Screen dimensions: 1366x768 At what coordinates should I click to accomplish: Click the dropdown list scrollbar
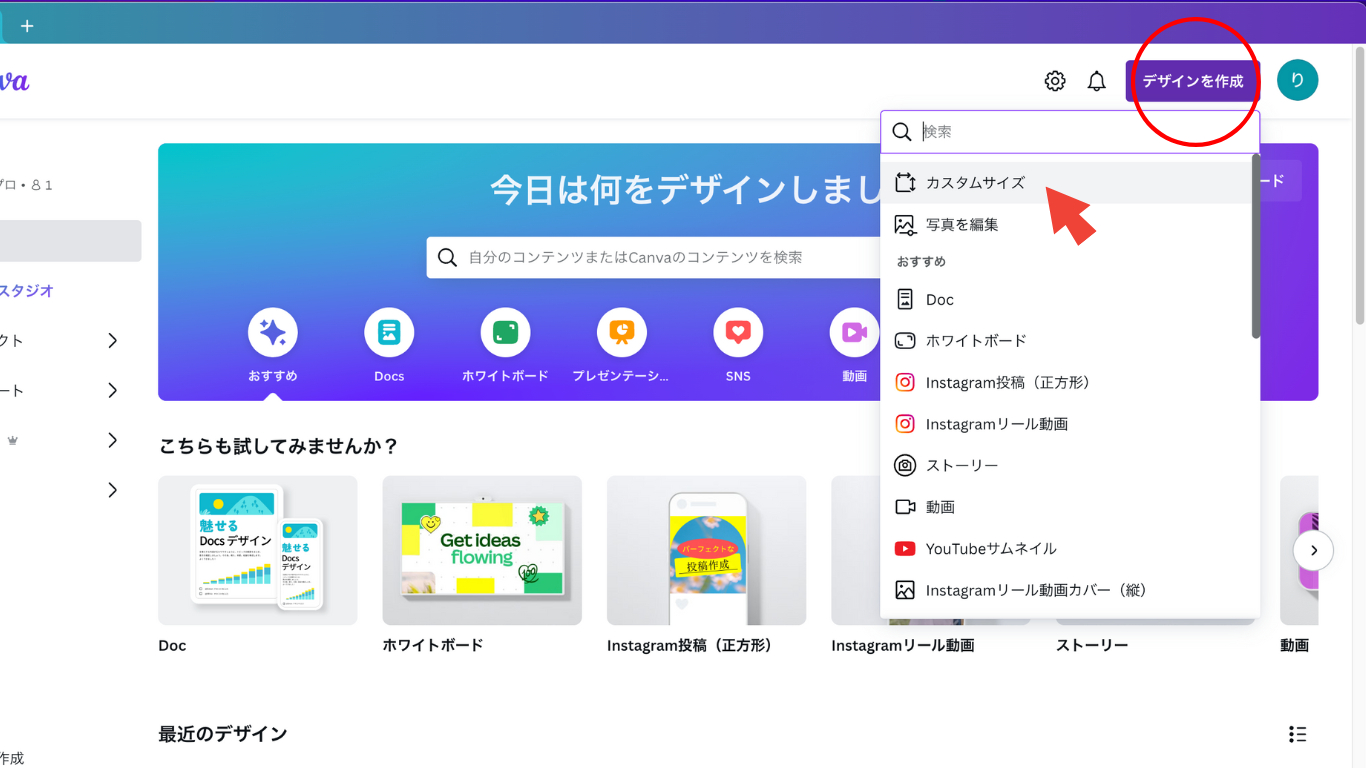tap(1256, 246)
